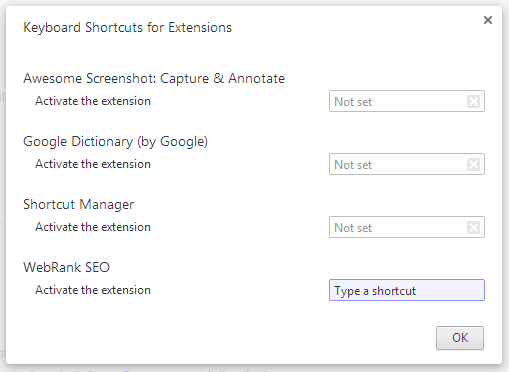Click the WebRank SEO 'Type a shortcut' field
The height and width of the screenshot is (372, 509).
coord(407,290)
